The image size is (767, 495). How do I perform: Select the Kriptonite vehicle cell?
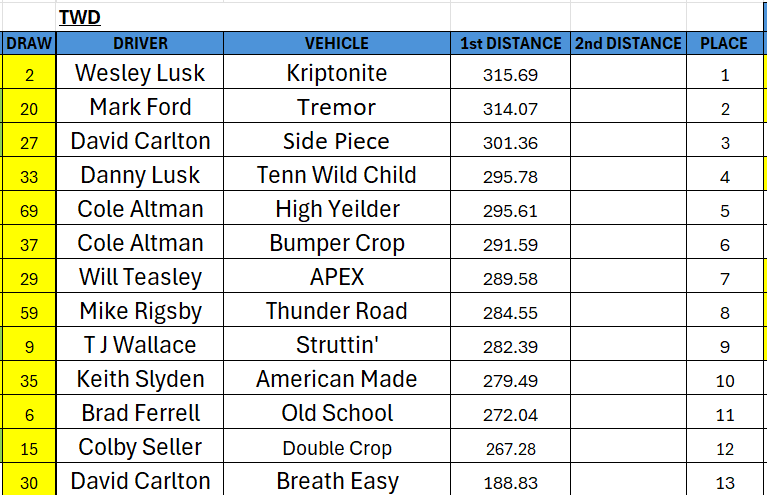336,73
